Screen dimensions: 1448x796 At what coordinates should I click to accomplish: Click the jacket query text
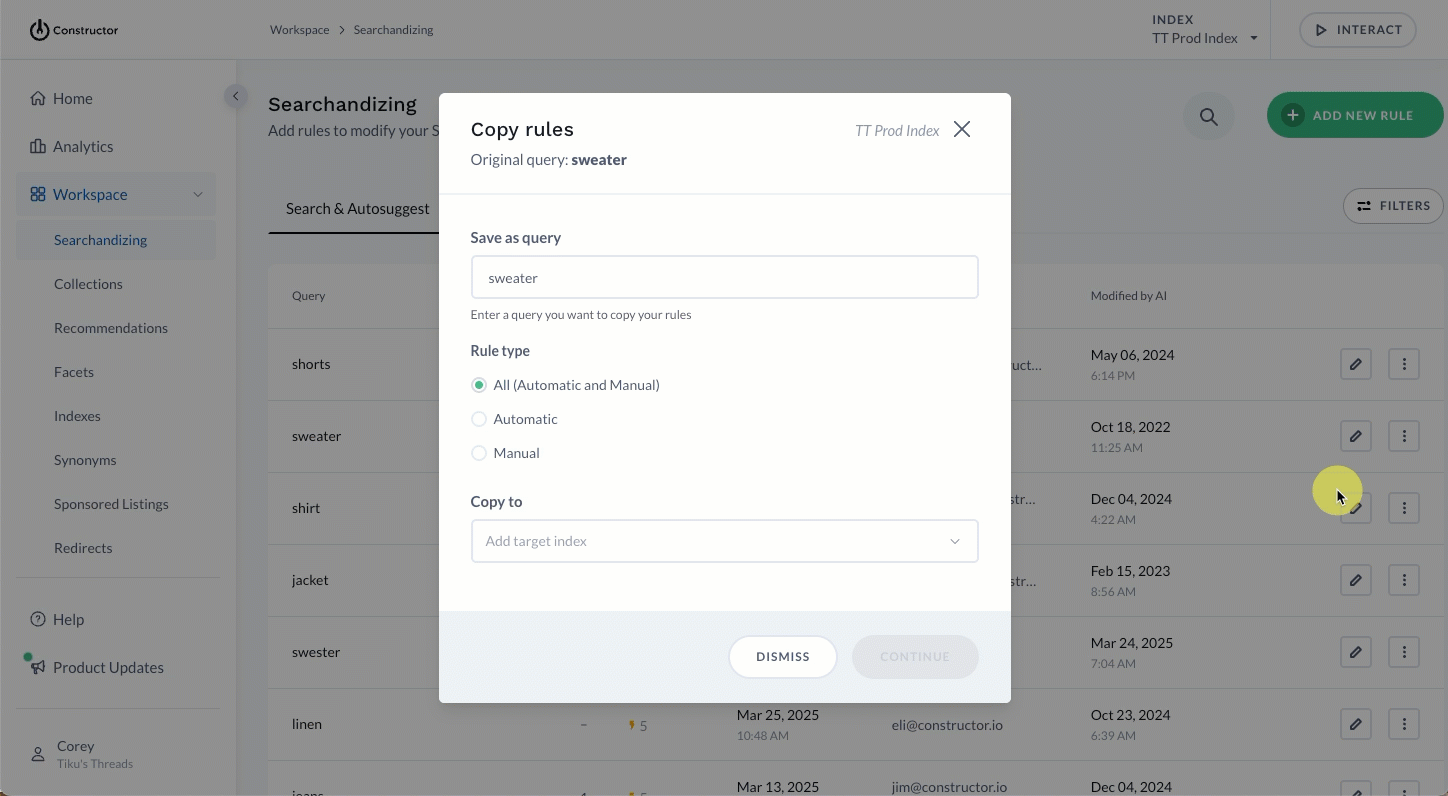(310, 580)
